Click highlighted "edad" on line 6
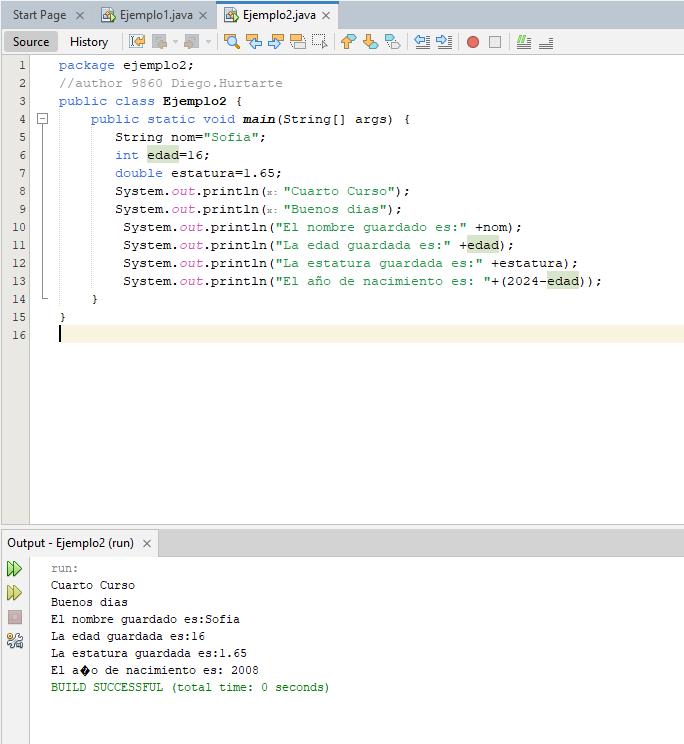 [x=163, y=155]
